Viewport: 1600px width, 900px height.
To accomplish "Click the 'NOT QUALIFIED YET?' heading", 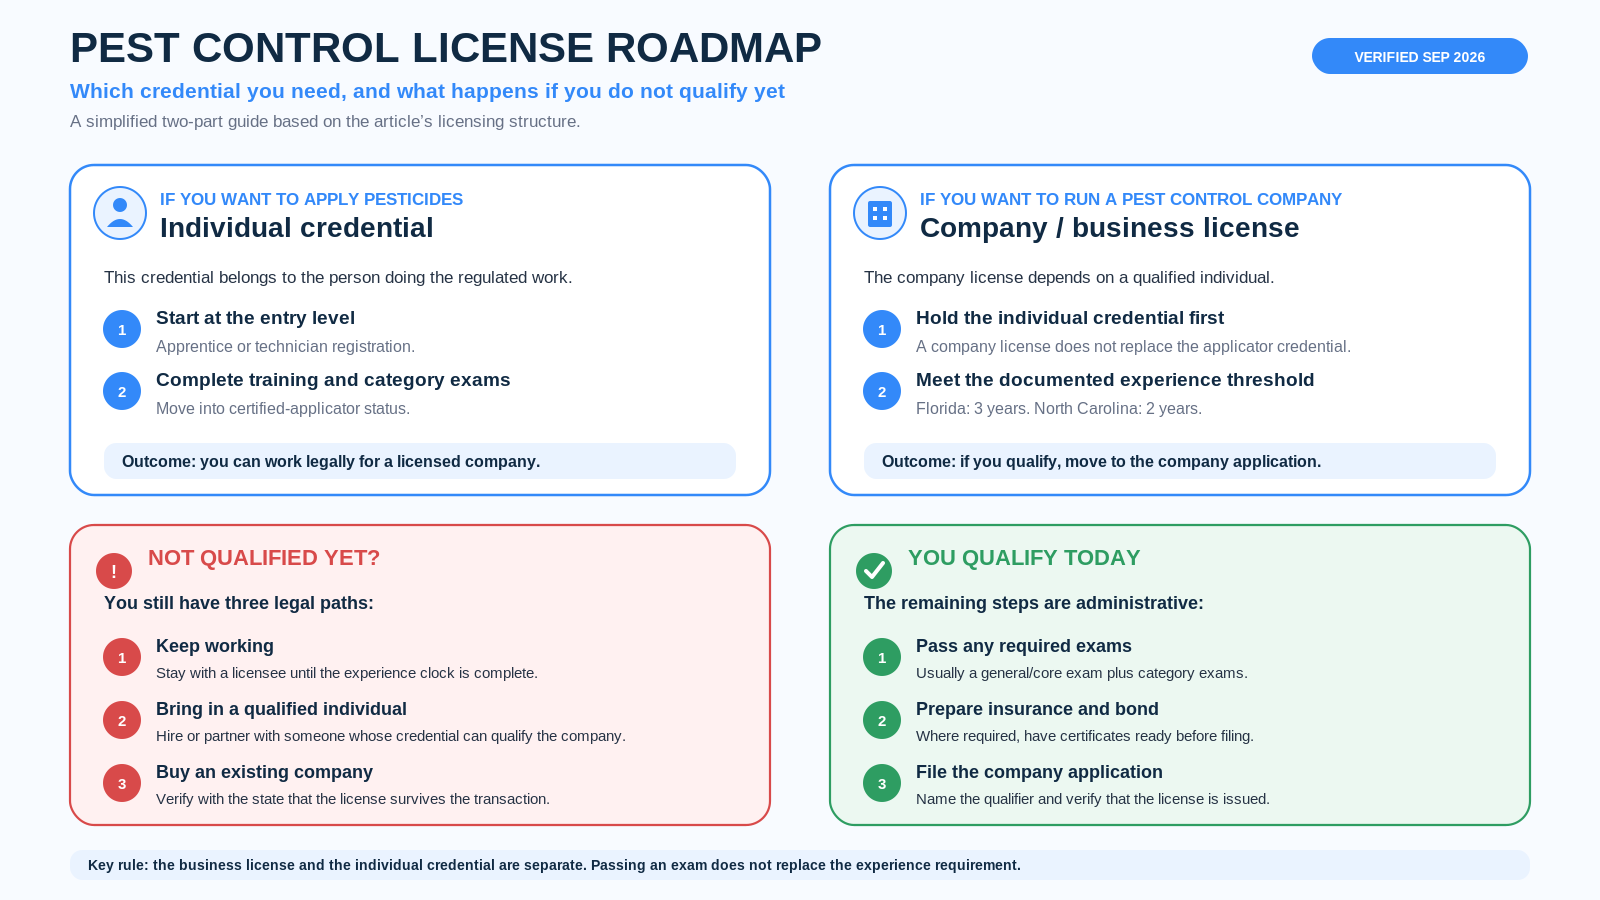I will coord(264,558).
